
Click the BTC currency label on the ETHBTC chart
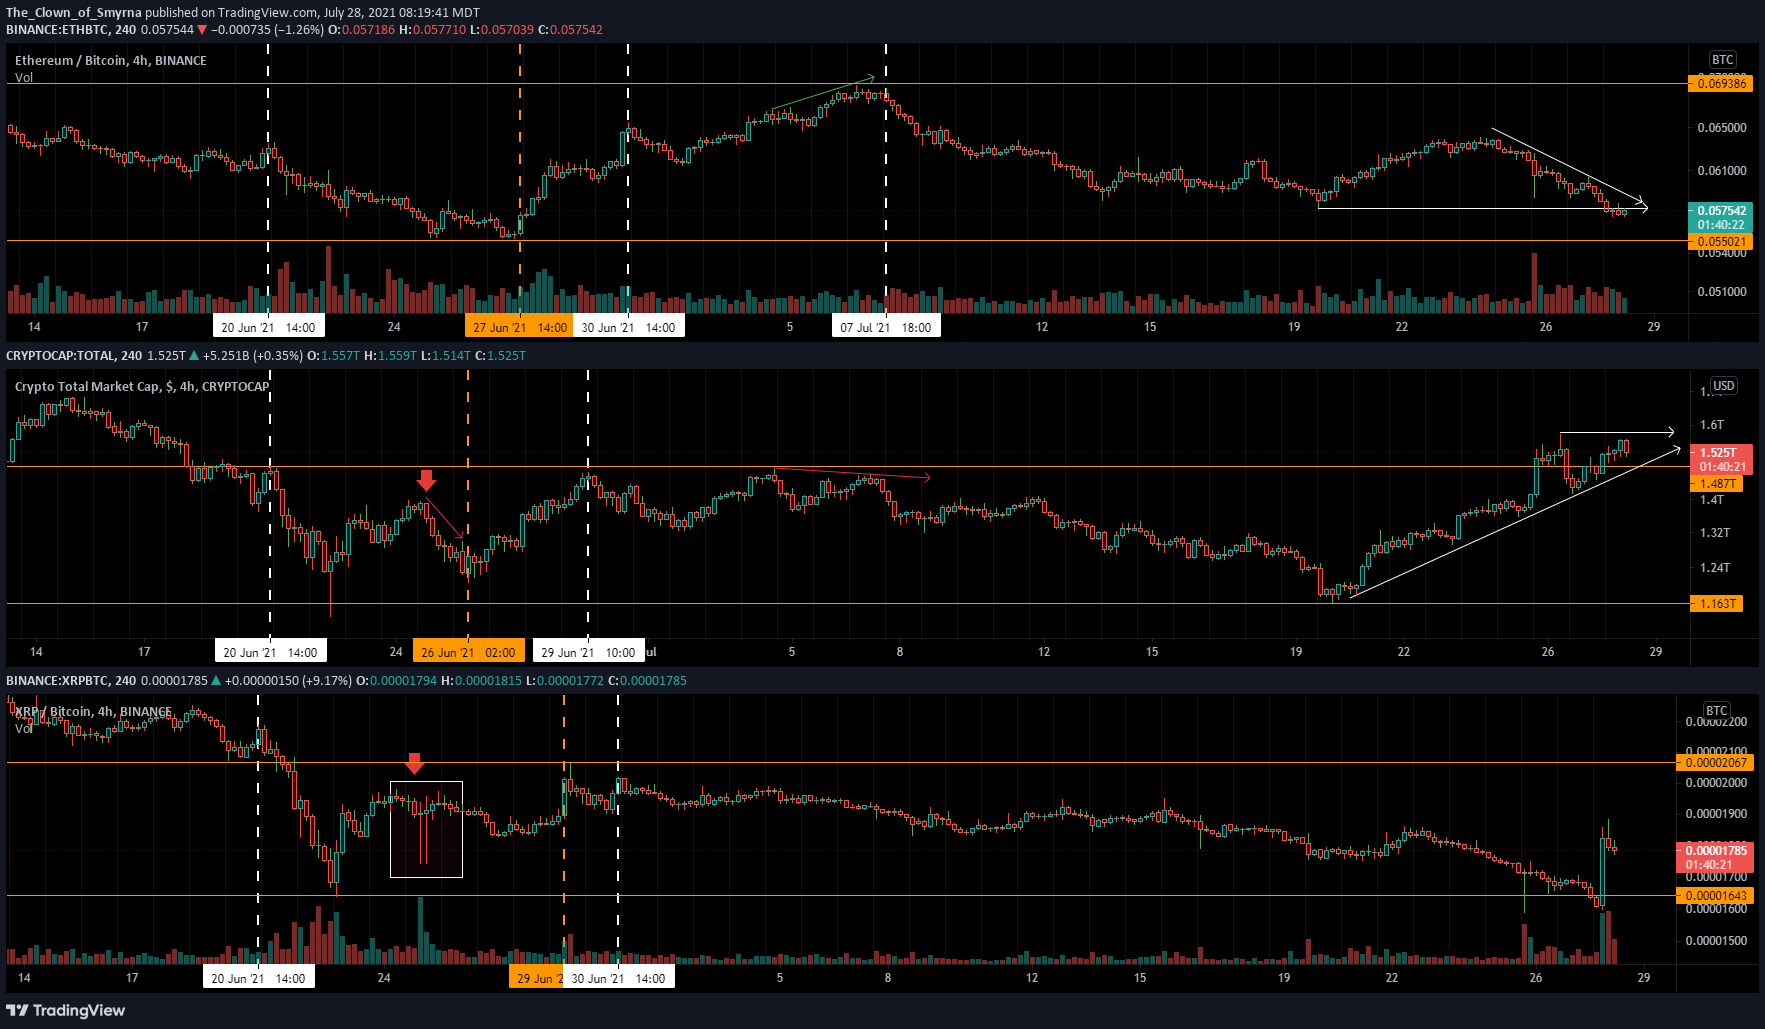(x=1722, y=60)
